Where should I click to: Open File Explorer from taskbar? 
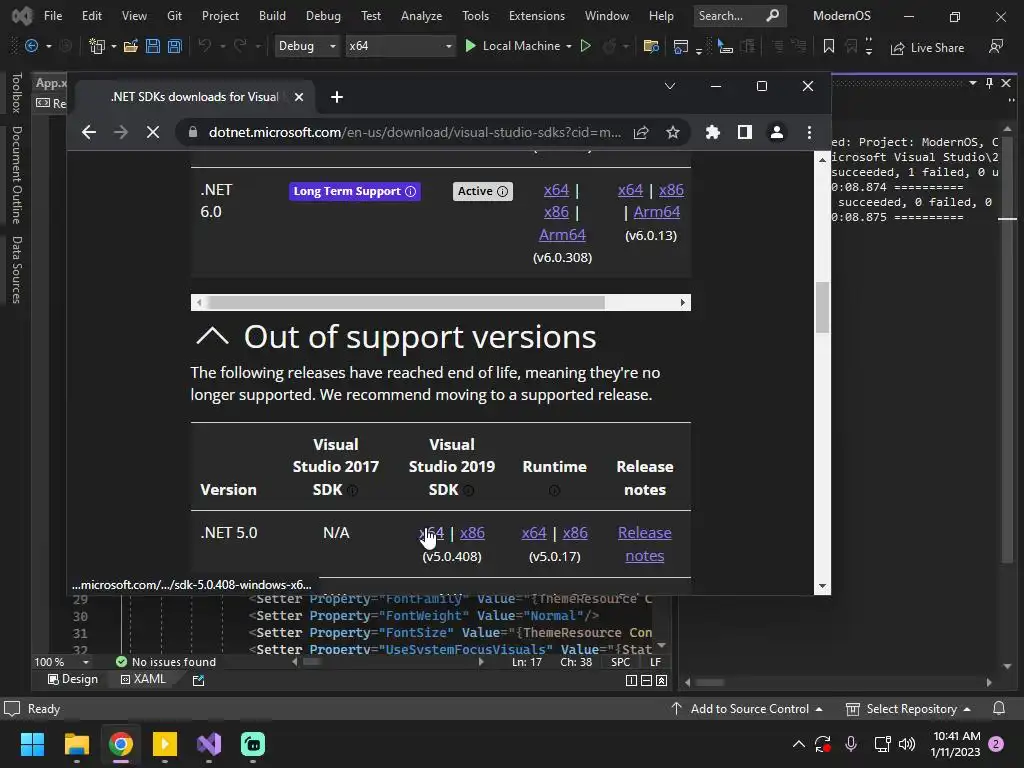[x=76, y=744]
